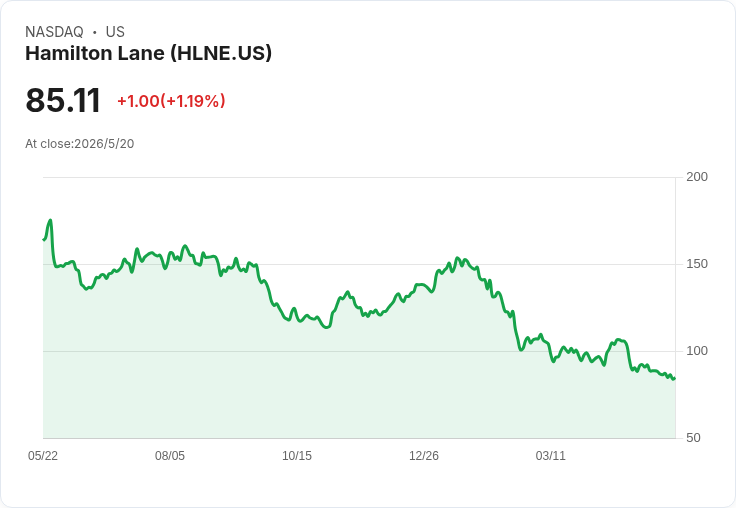The image size is (736, 508).
Task: Select the US market label
Action: pos(115,32)
